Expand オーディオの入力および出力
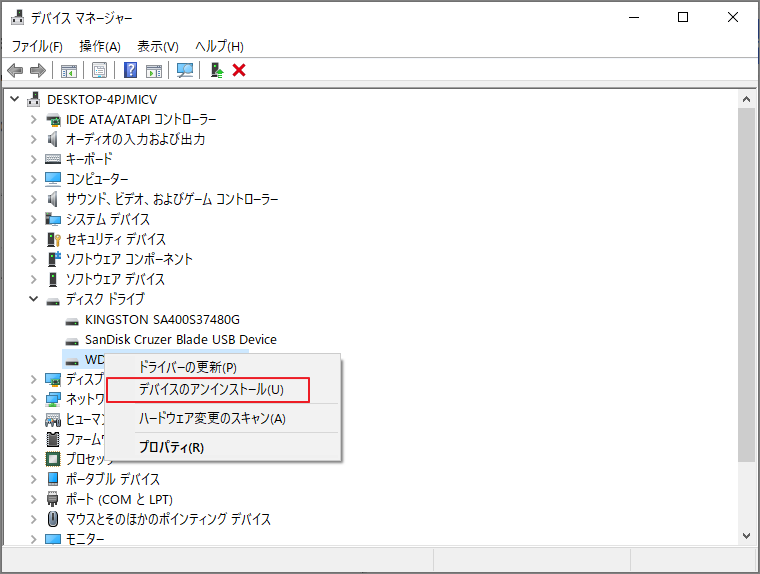 (33, 139)
